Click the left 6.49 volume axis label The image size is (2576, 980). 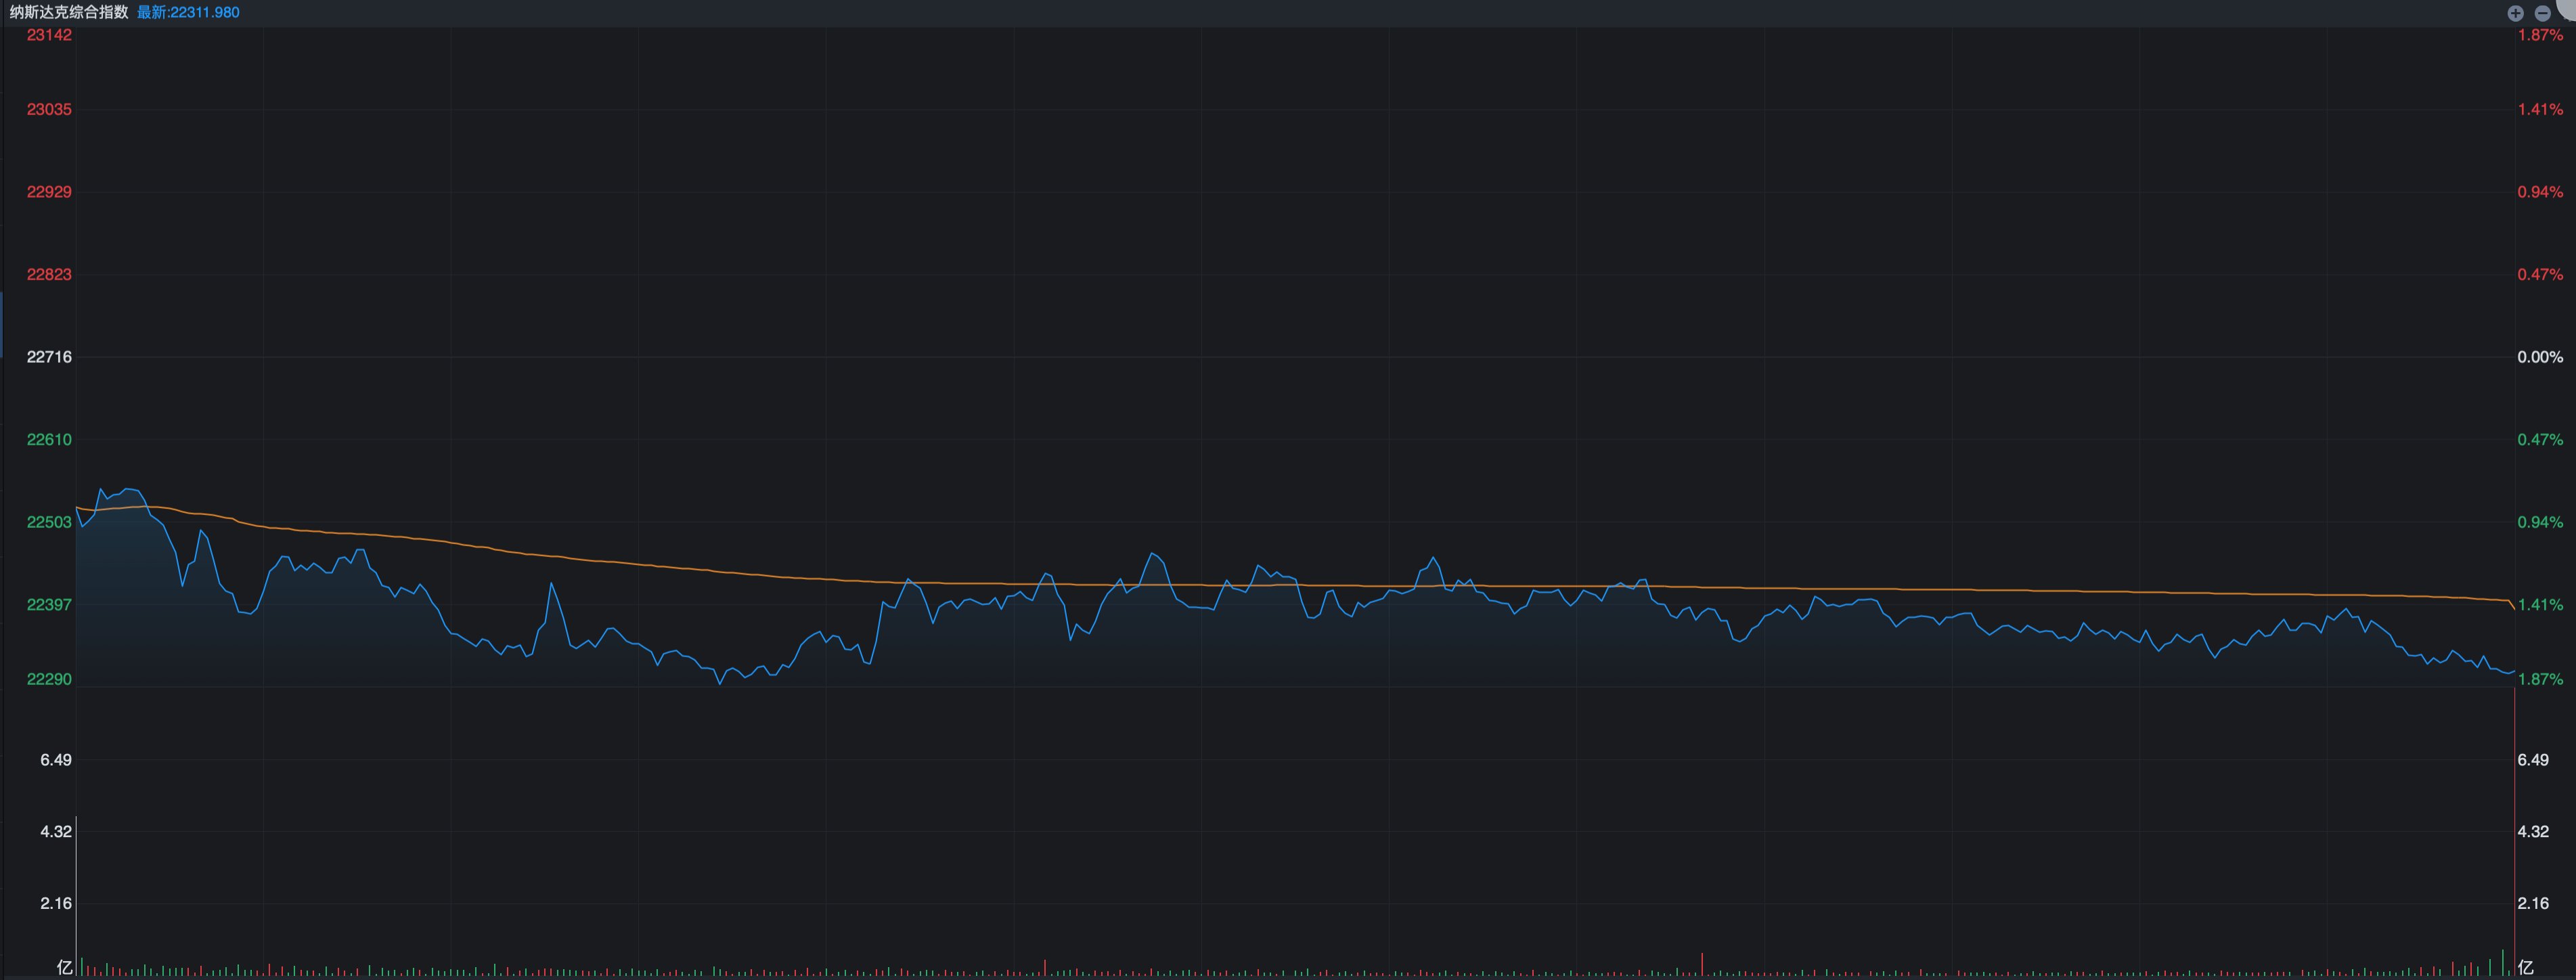(x=56, y=760)
